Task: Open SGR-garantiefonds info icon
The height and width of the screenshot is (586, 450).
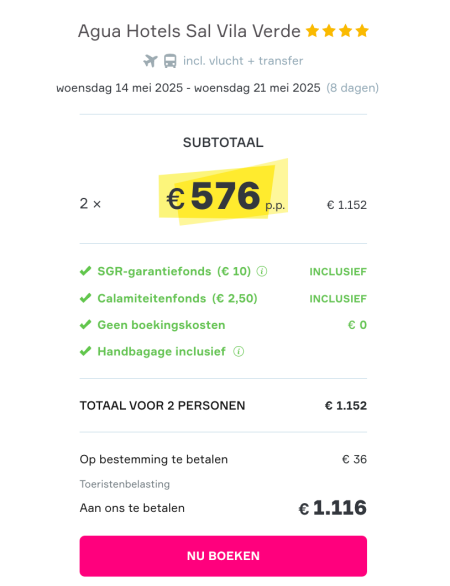Action: click(262, 271)
